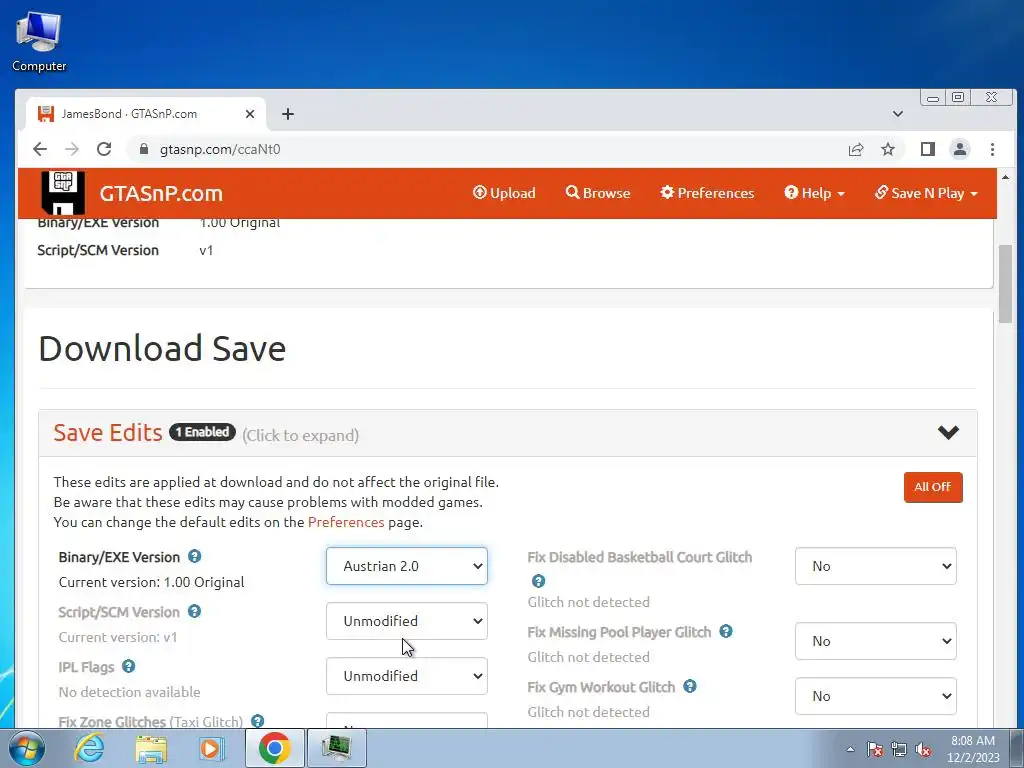
Task: Open the Upload page in navbar
Action: [x=504, y=193]
